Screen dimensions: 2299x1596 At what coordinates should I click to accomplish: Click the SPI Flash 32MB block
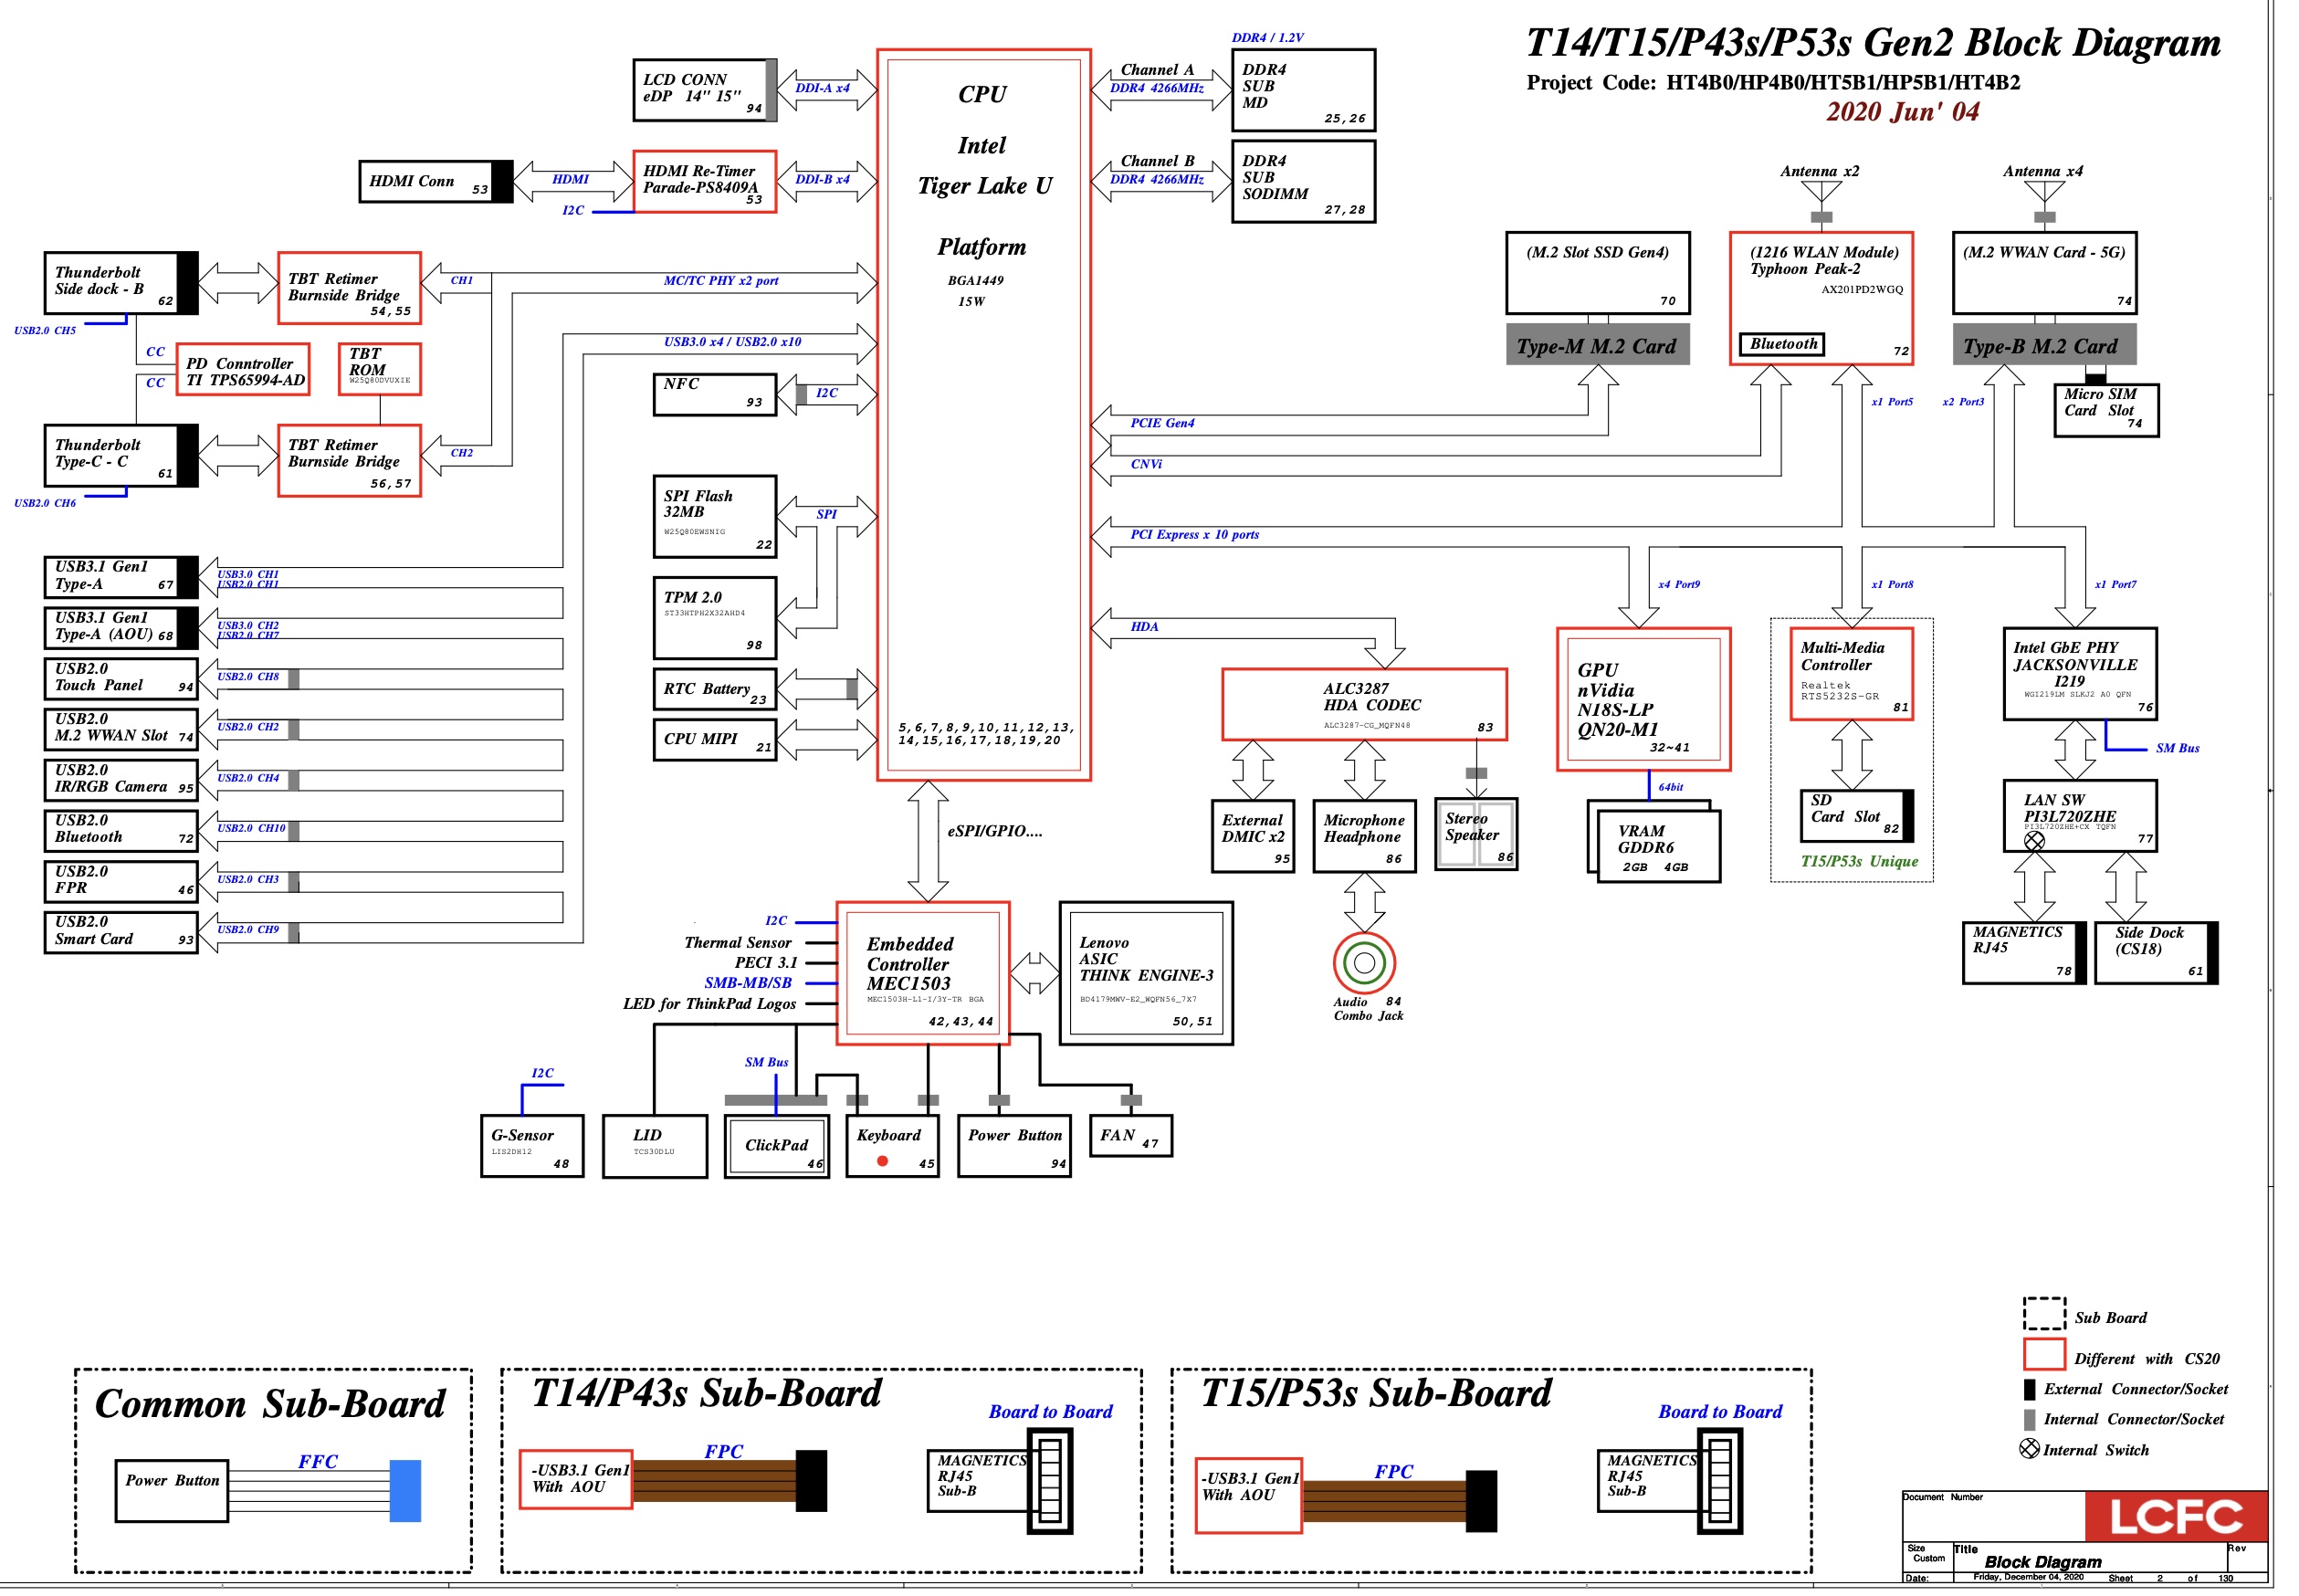pos(714,516)
